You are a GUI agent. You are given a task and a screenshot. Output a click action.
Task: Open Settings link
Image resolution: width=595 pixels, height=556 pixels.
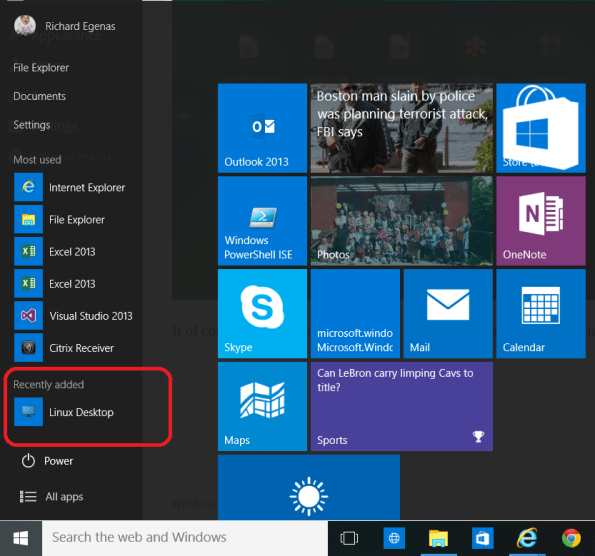pyautogui.click(x=32, y=124)
